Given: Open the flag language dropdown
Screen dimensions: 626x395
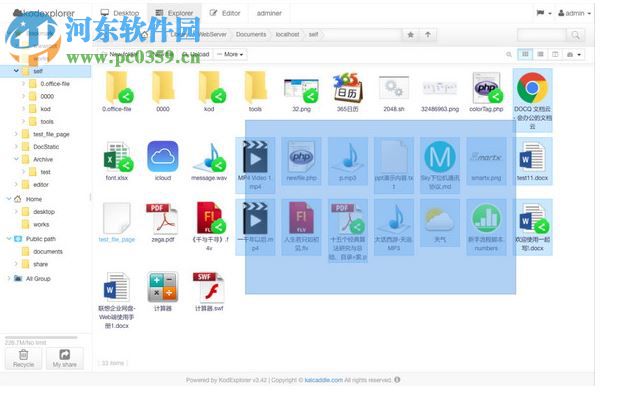Looking at the screenshot, I should [544, 13].
